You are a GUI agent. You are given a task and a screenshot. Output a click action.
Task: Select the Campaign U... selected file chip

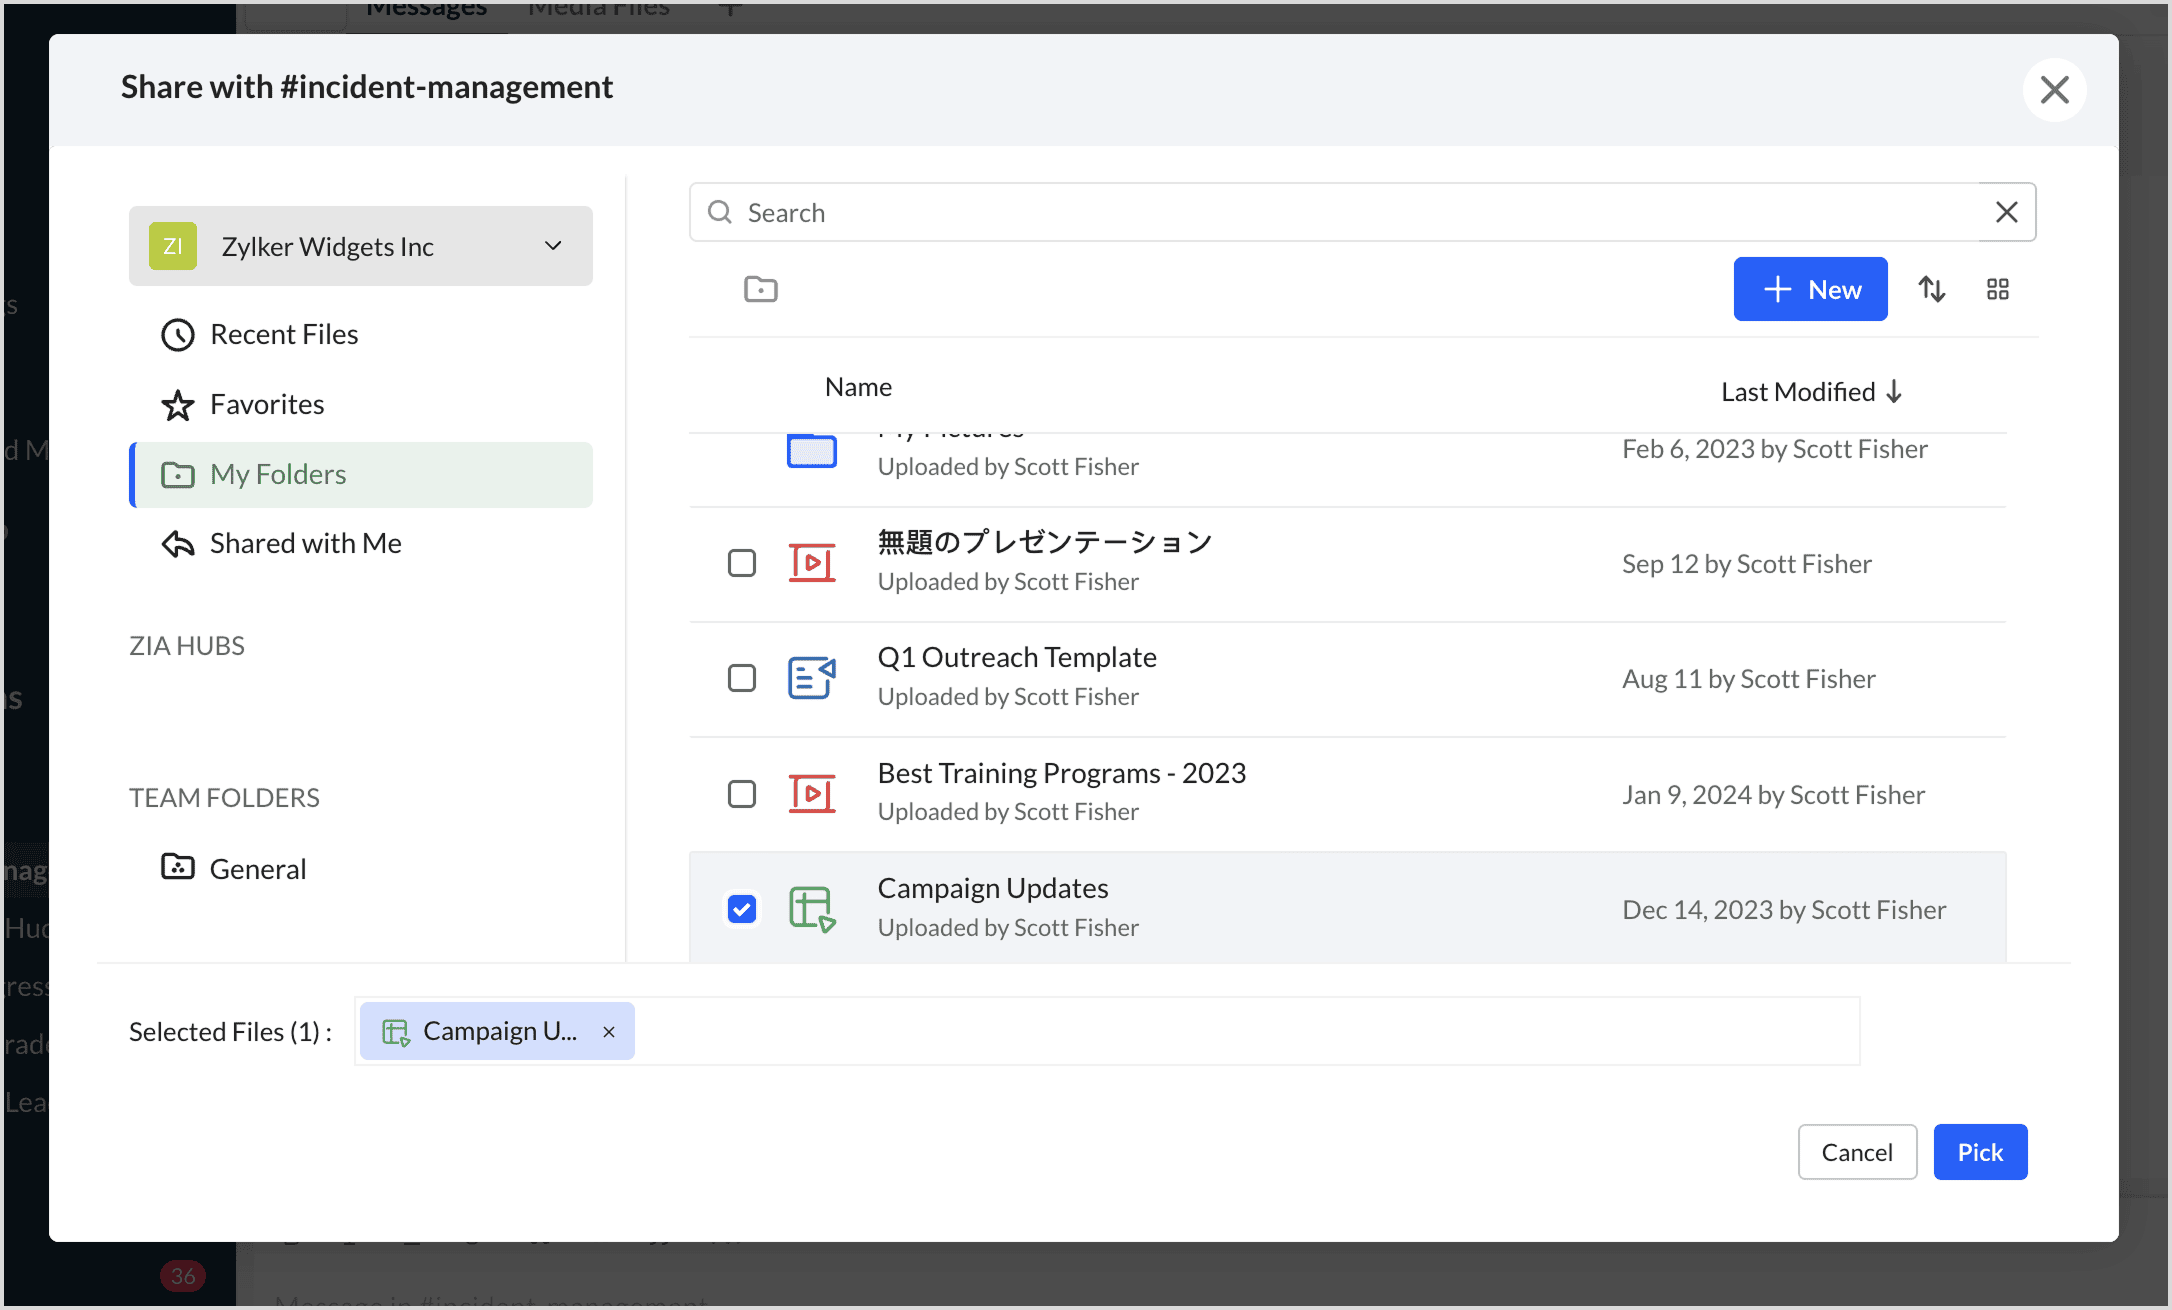pyautogui.click(x=497, y=1031)
